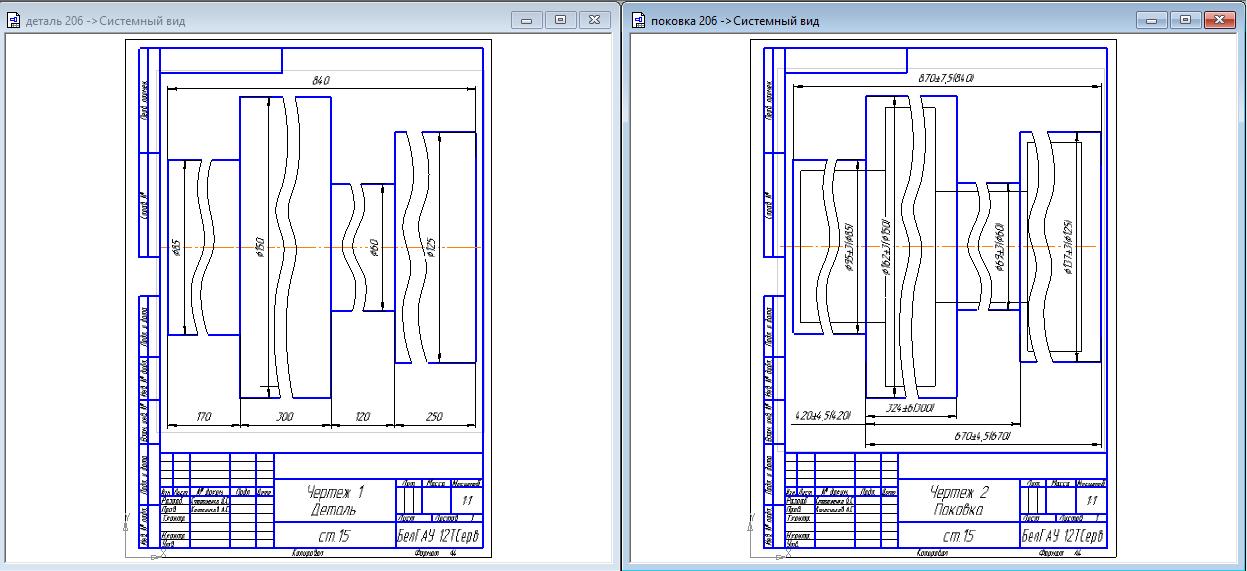Viewport: 1247px width, 571px height.
Task: Select the ø60 diameter dimension
Action: point(374,247)
